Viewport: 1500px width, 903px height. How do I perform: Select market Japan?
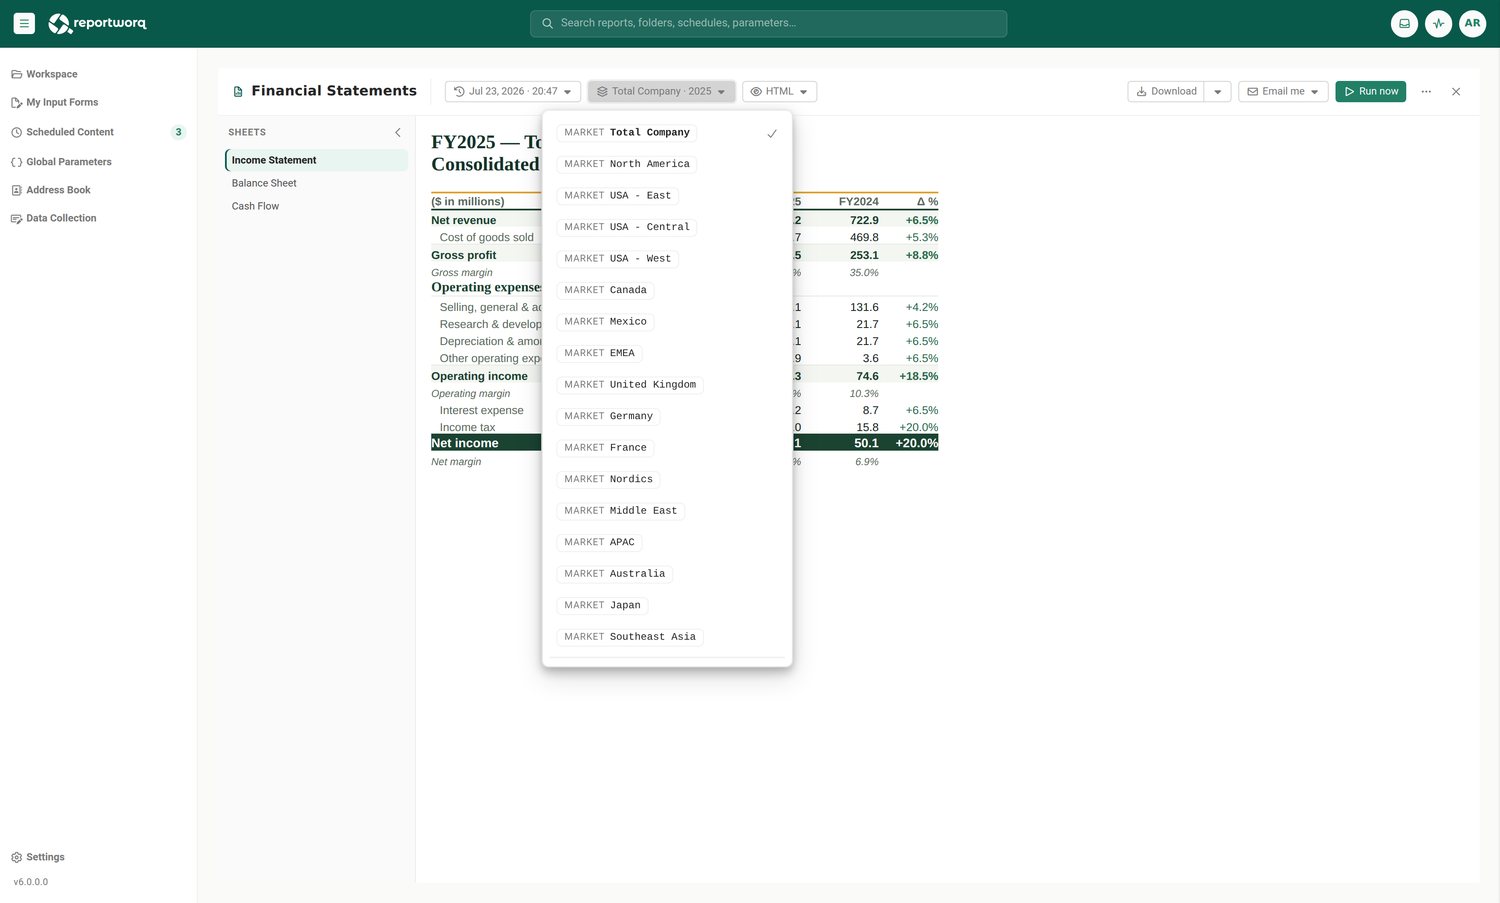[667, 605]
